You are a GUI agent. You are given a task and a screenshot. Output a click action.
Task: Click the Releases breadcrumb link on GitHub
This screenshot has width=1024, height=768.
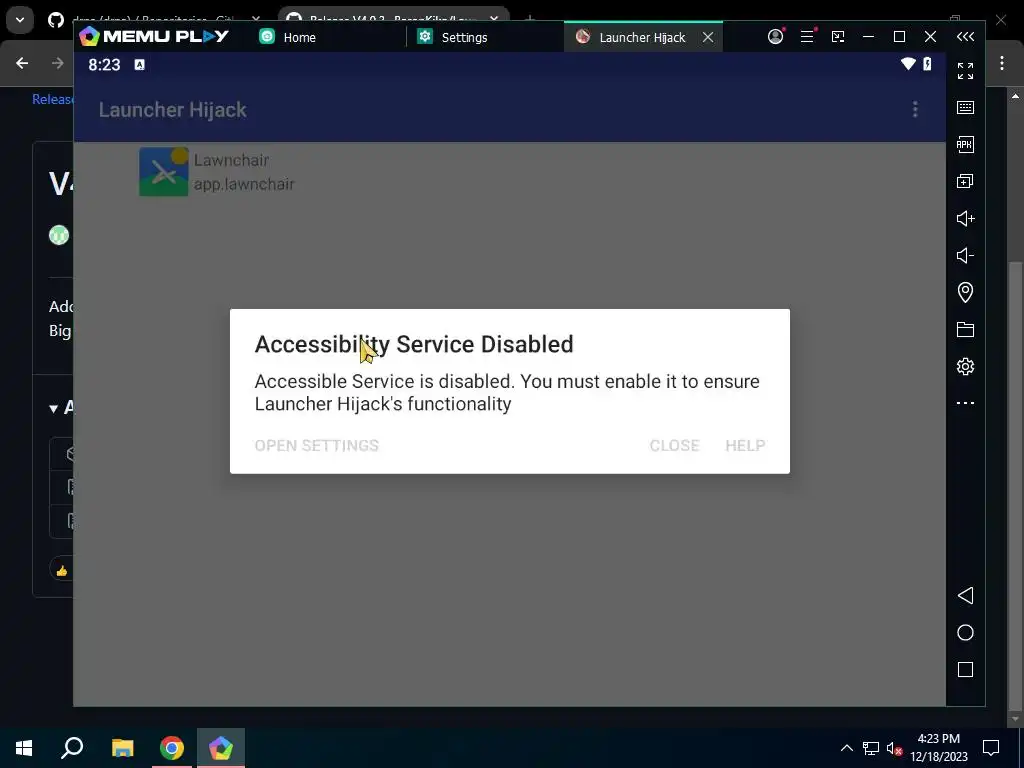(x=53, y=99)
